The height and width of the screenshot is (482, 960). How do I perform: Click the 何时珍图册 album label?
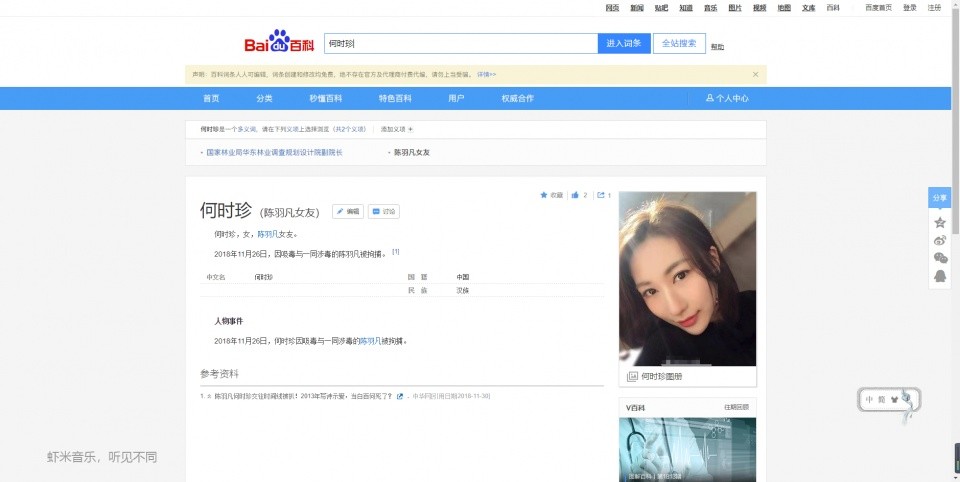pos(661,377)
